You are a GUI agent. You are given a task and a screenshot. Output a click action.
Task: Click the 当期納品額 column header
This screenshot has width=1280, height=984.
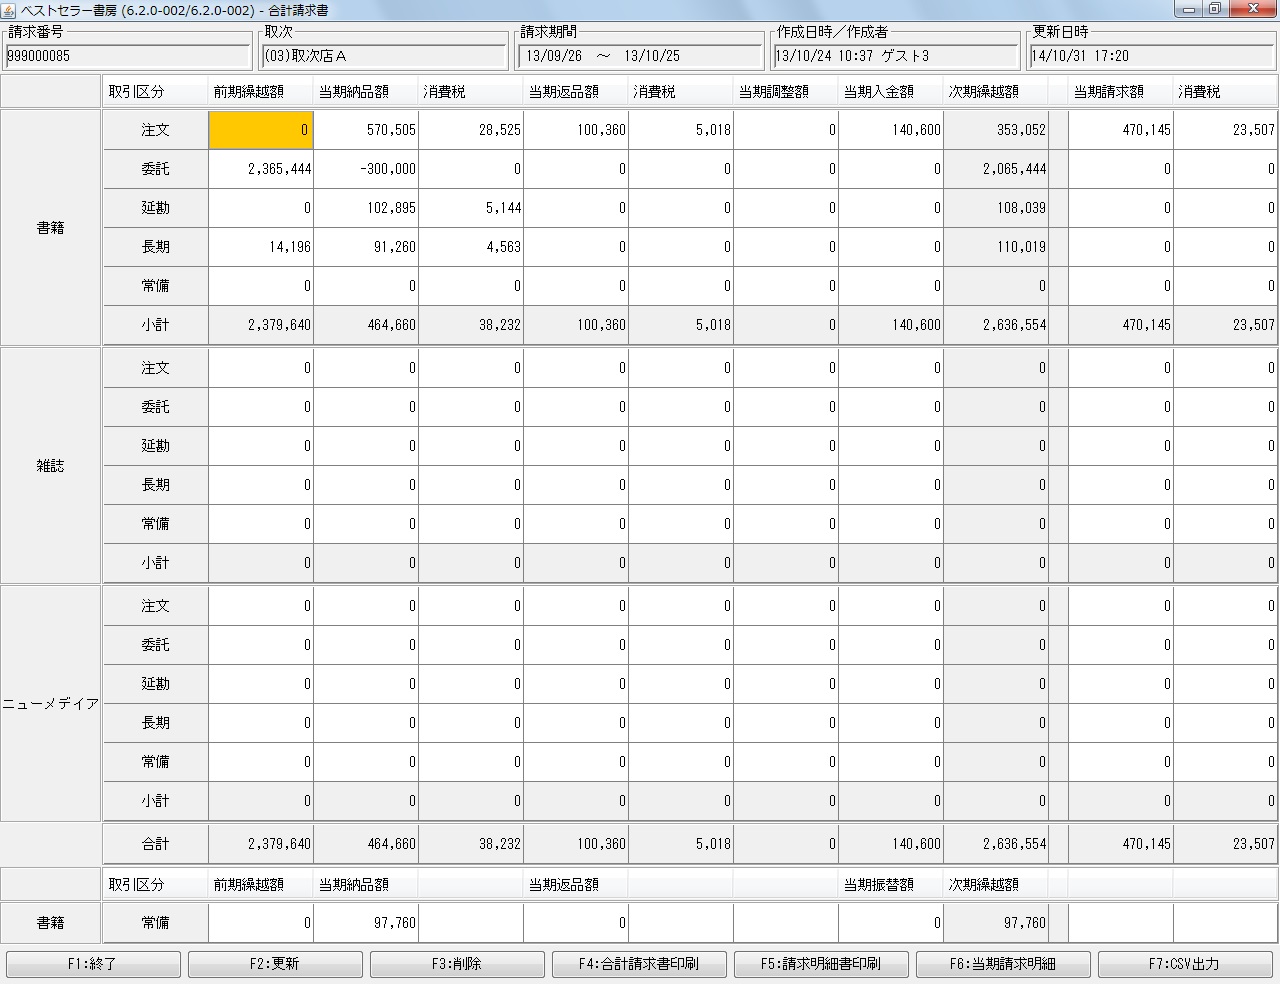(x=366, y=92)
